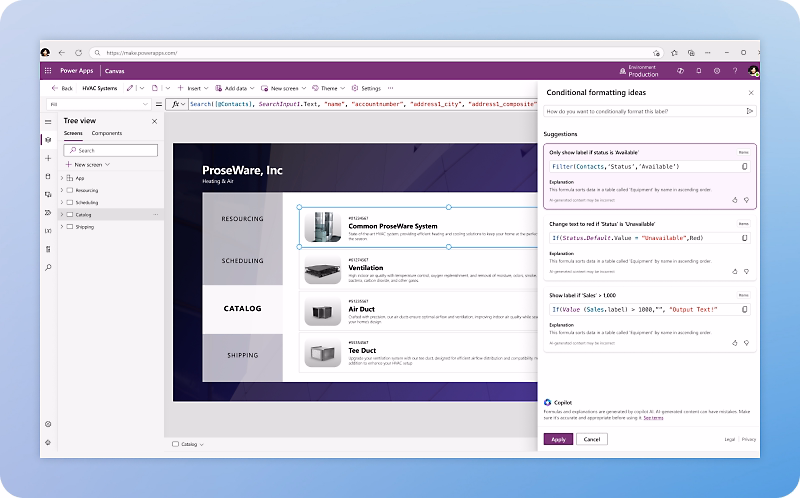Click the paste clipboard icon in command bar
This screenshot has height=498, width=800.
[x=155, y=88]
